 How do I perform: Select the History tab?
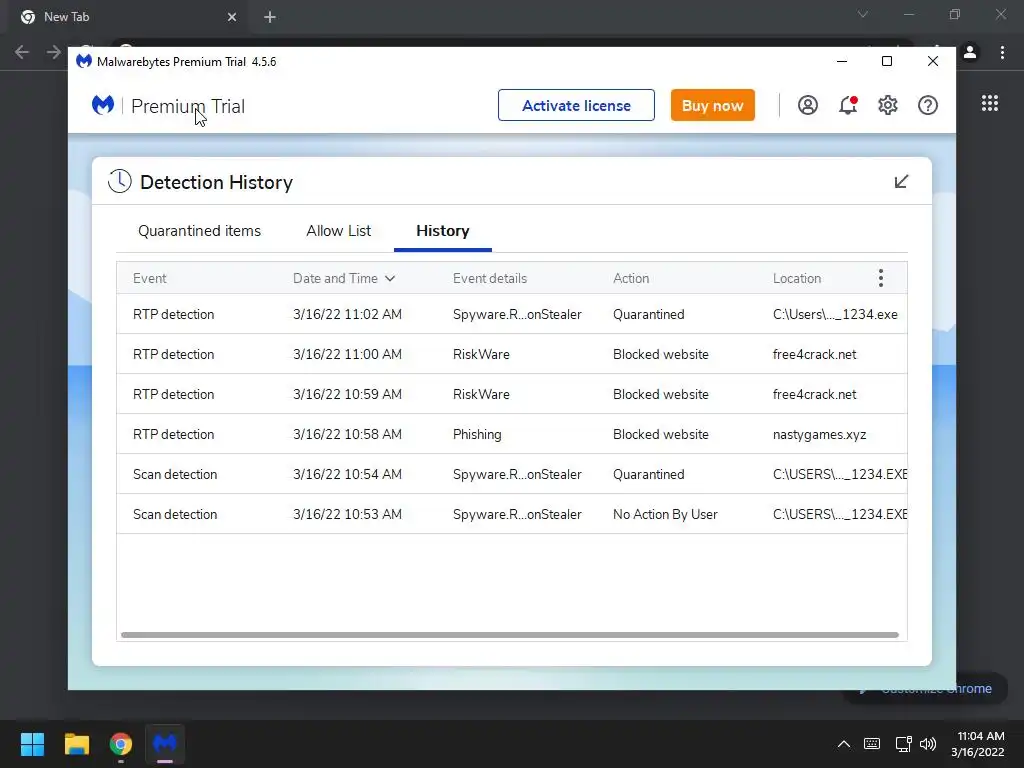(x=443, y=231)
